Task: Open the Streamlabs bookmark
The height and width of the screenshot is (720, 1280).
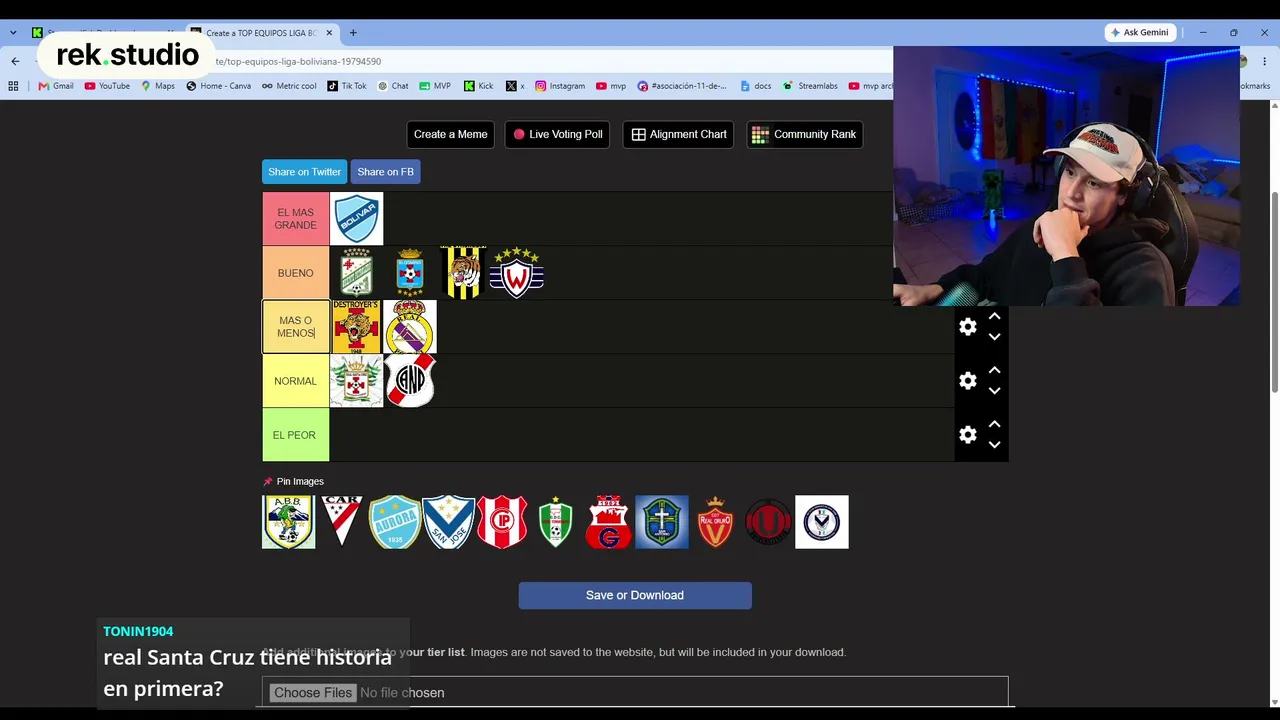Action: tap(810, 86)
